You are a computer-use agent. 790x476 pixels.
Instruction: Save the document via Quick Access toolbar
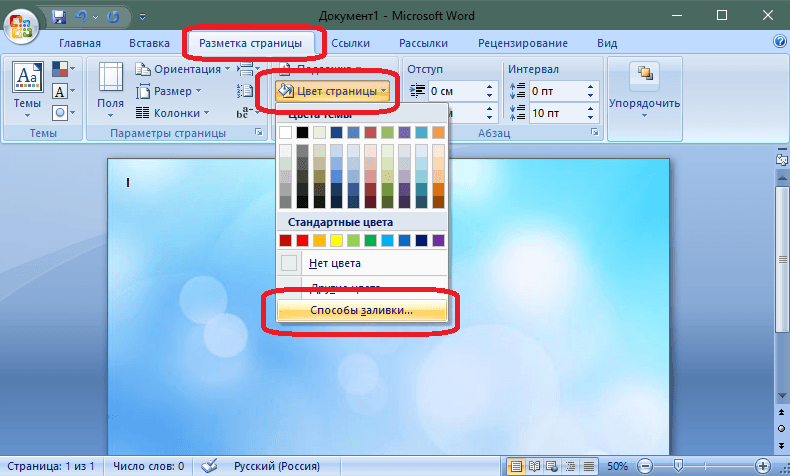tap(58, 16)
